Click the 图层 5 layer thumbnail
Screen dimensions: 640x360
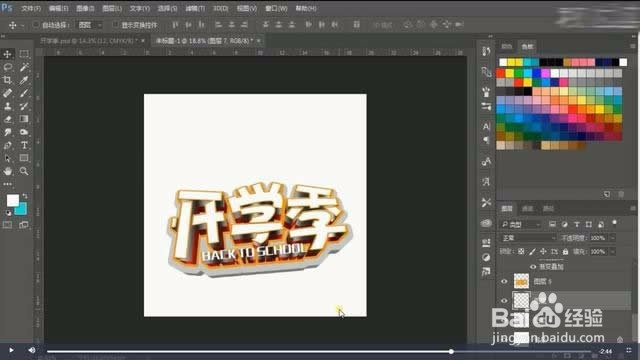point(521,281)
